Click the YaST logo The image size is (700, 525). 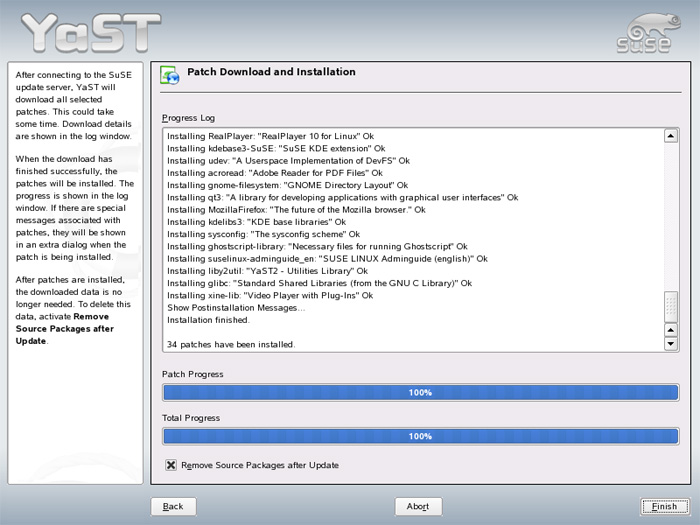click(92, 32)
